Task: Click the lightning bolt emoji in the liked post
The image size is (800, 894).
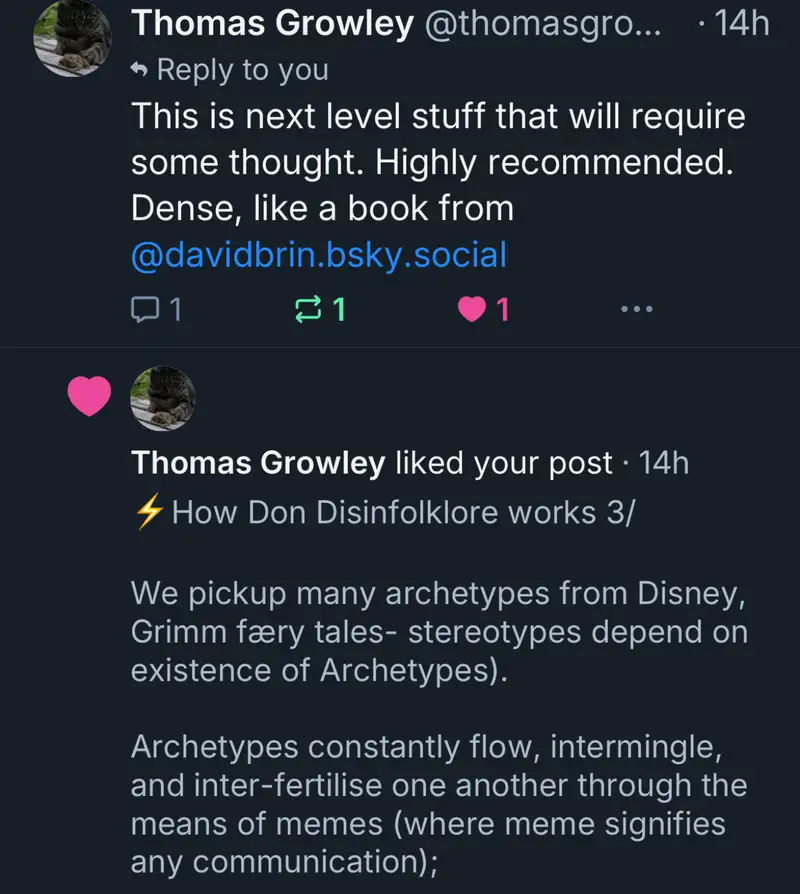Action: click(x=148, y=513)
